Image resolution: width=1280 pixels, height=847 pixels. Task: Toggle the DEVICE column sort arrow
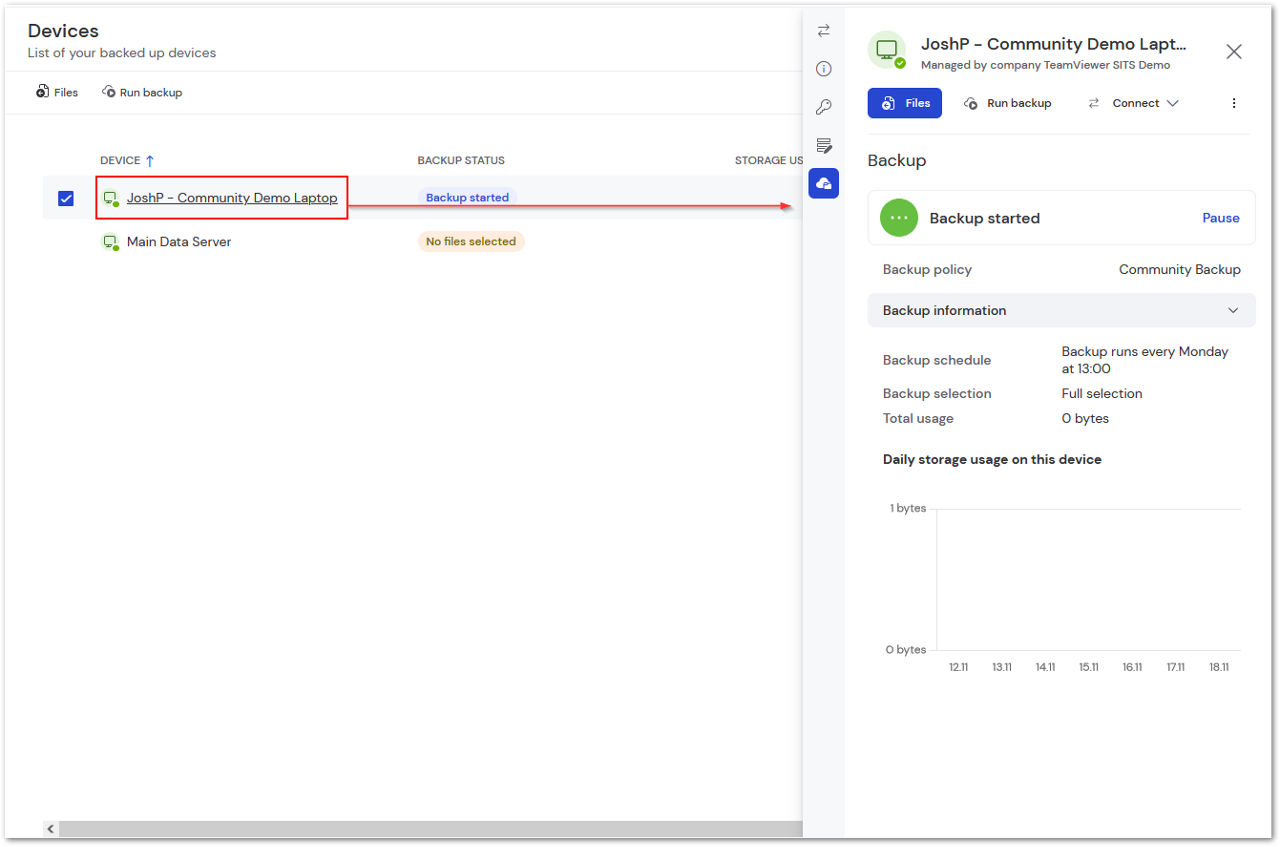pyautogui.click(x=149, y=160)
